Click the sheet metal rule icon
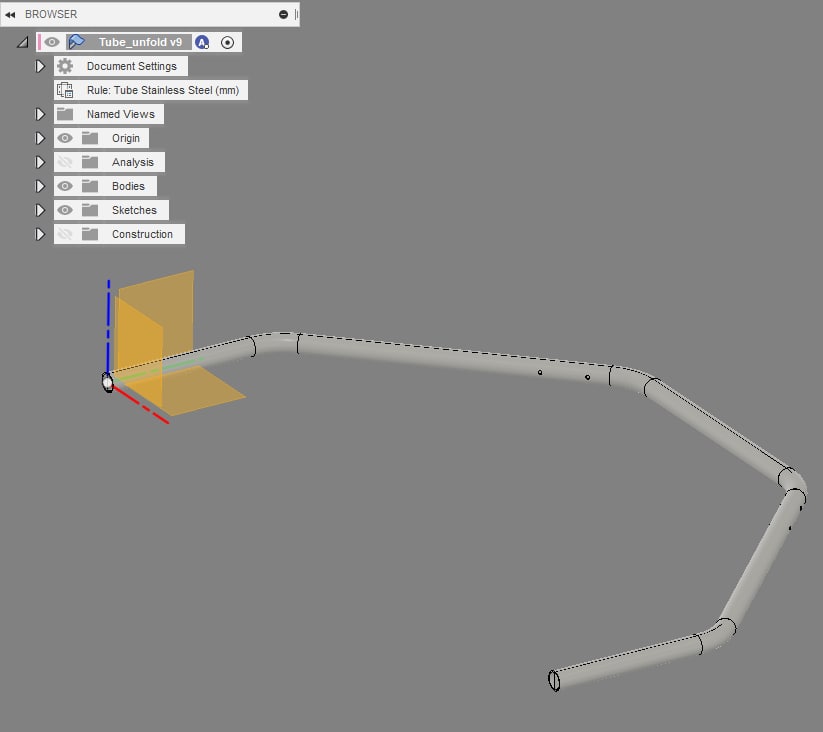This screenshot has width=823, height=732. pos(65,90)
